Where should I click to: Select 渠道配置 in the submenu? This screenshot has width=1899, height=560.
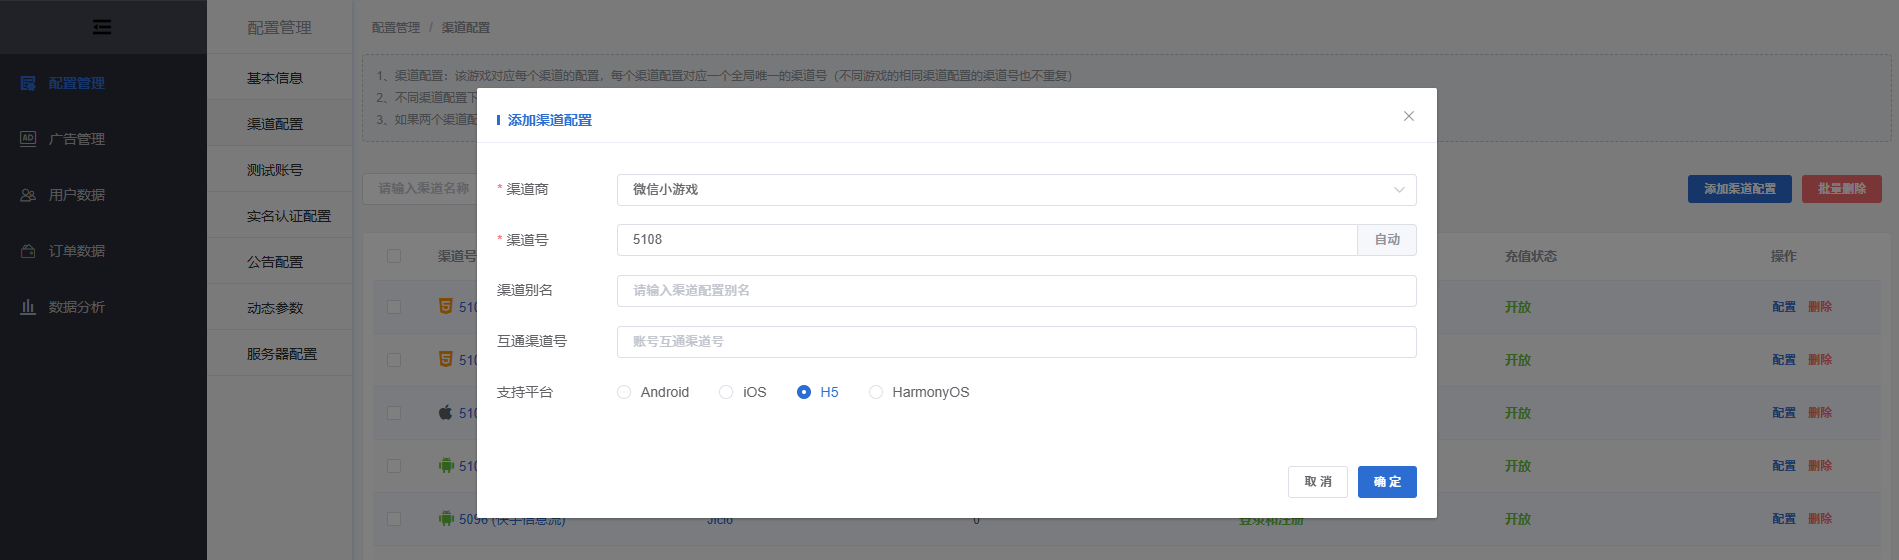tap(275, 124)
